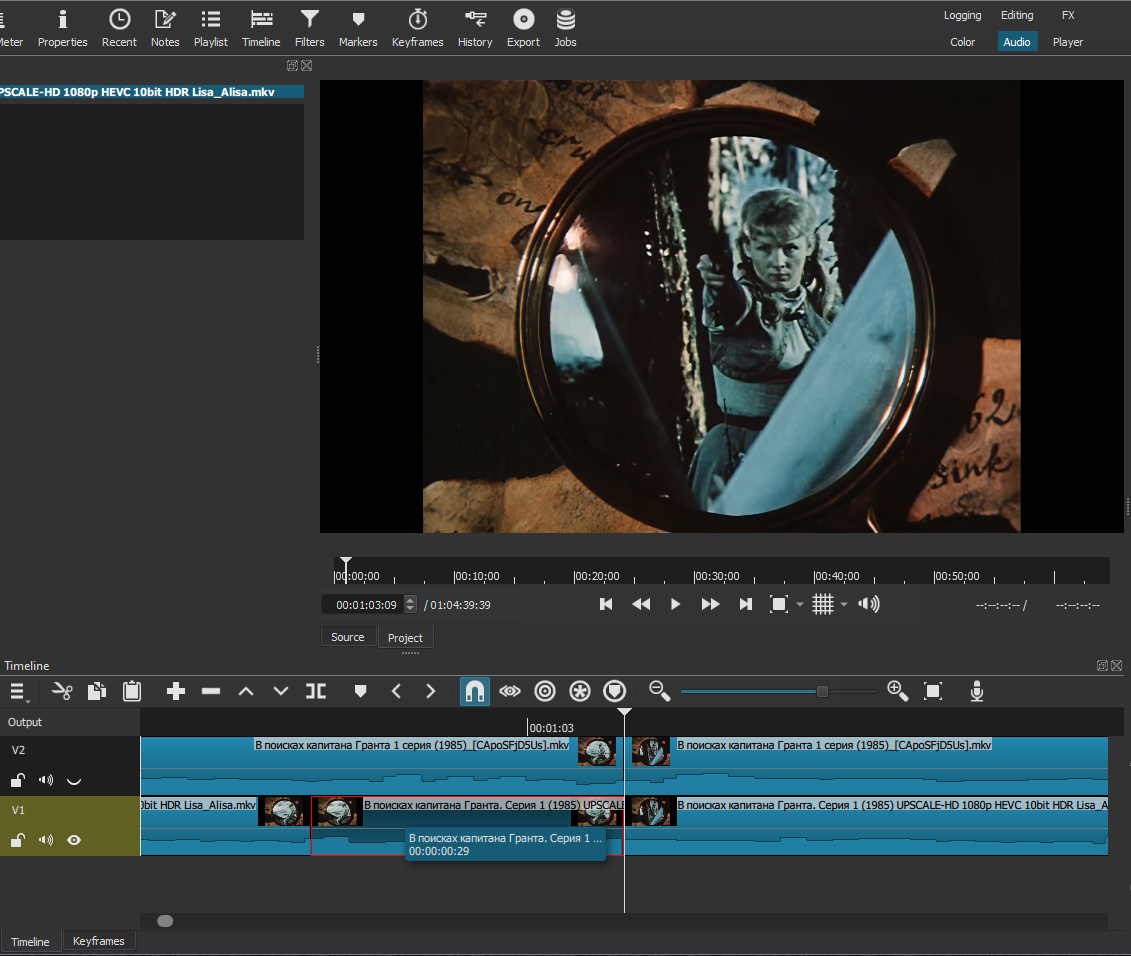This screenshot has width=1131, height=956.
Task: Record audio with microphone button
Action: point(977,692)
